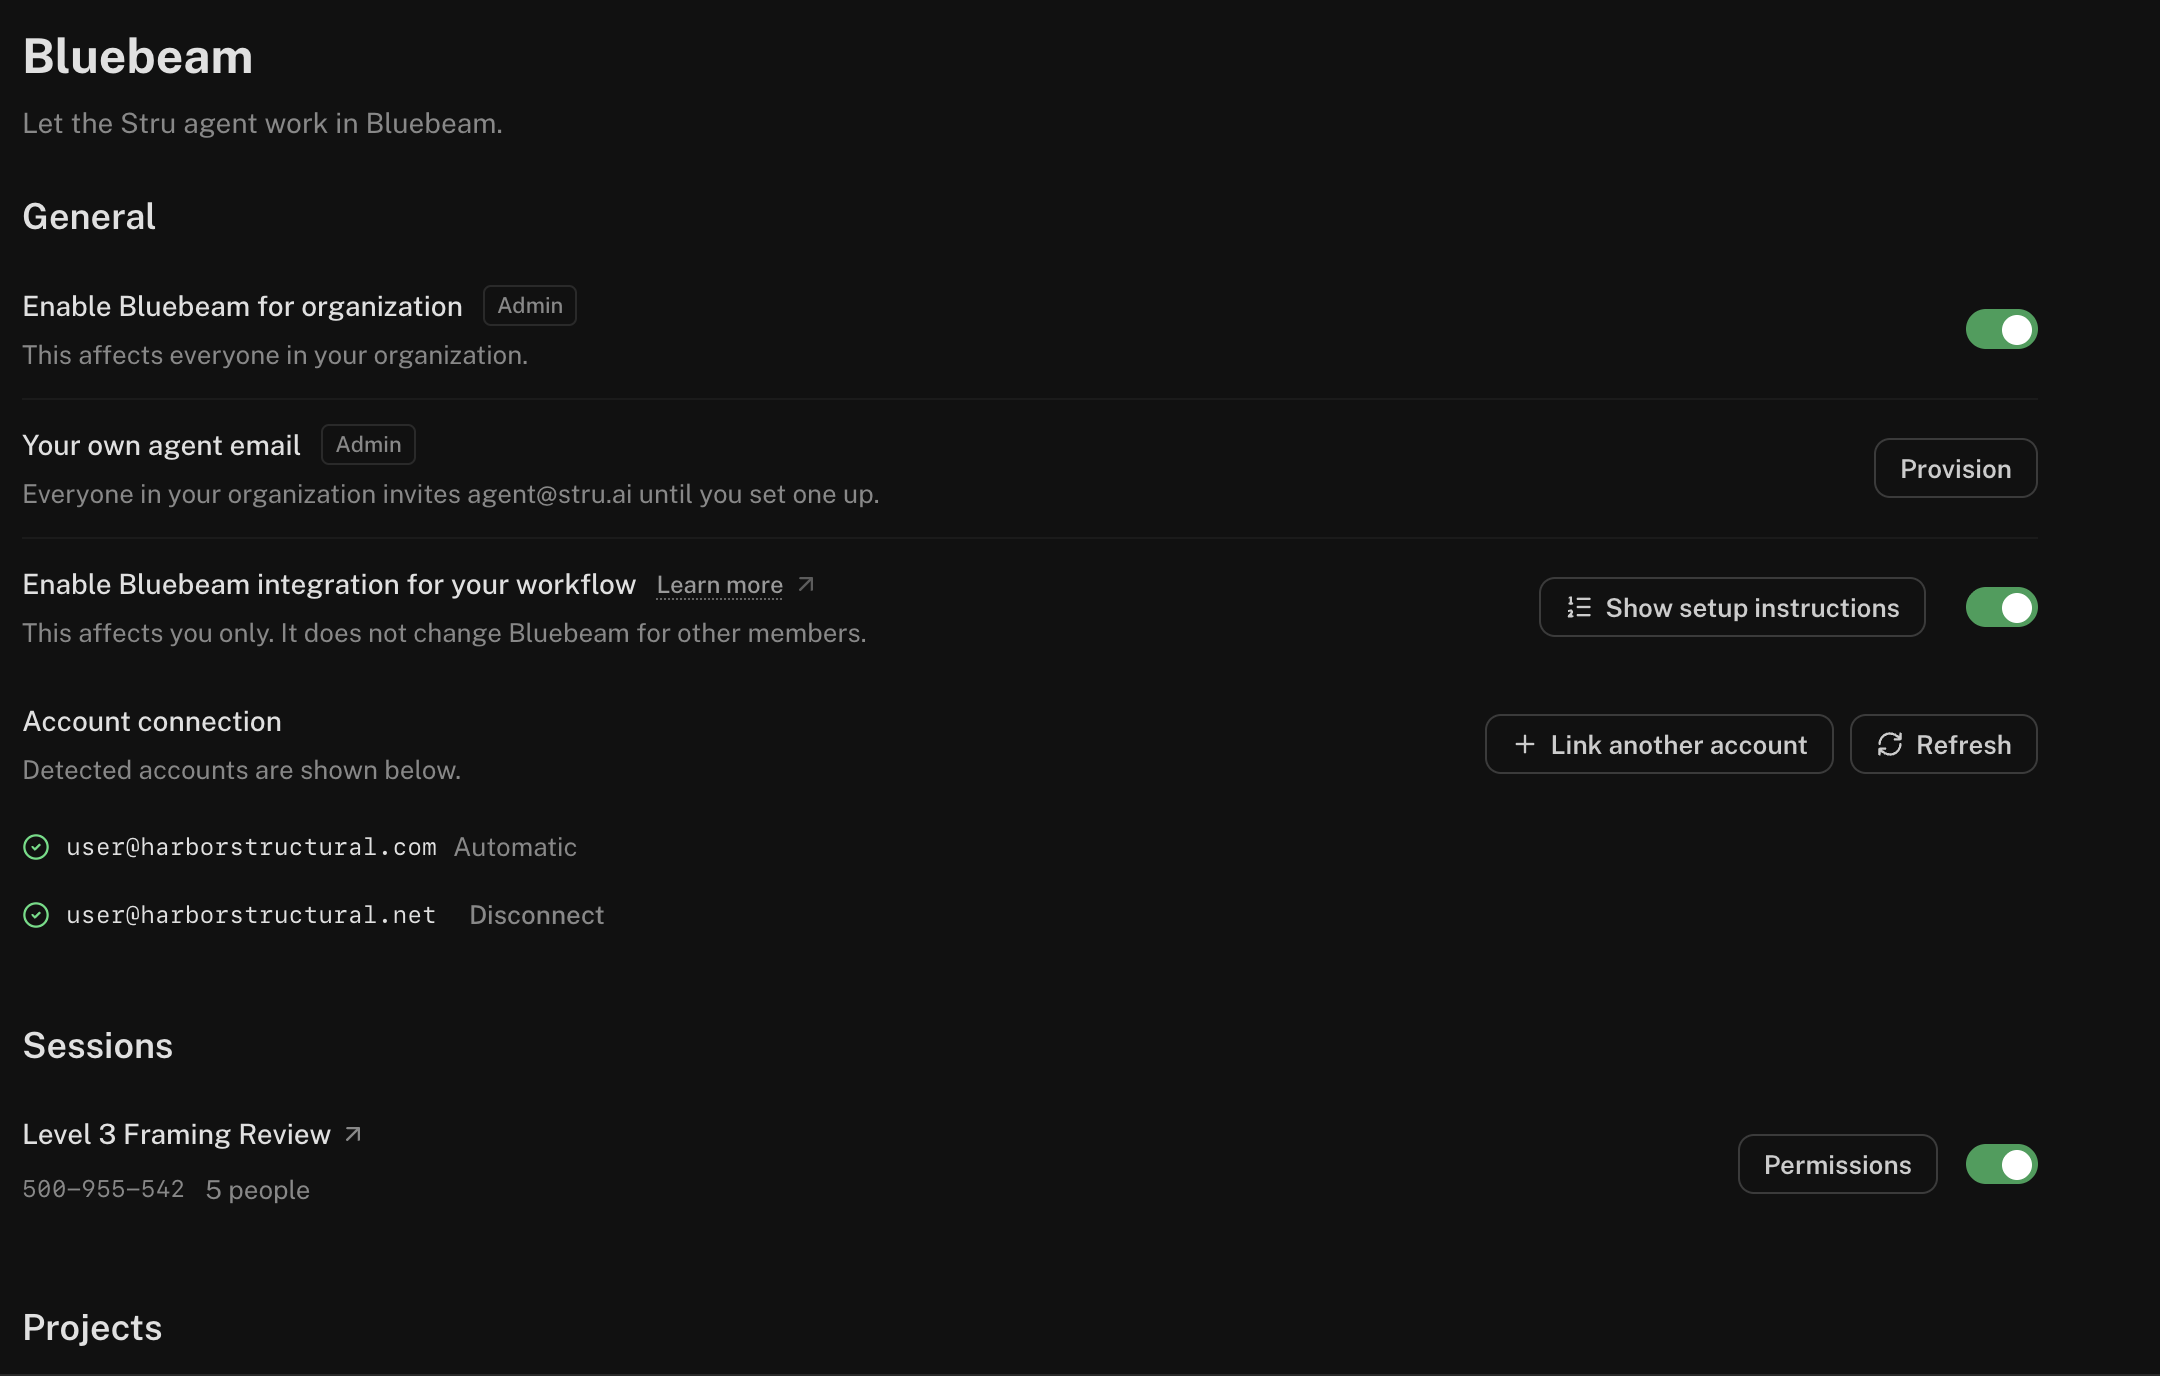Click 'This affects everyone in your organization.' text
The height and width of the screenshot is (1376, 2160).
(275, 355)
